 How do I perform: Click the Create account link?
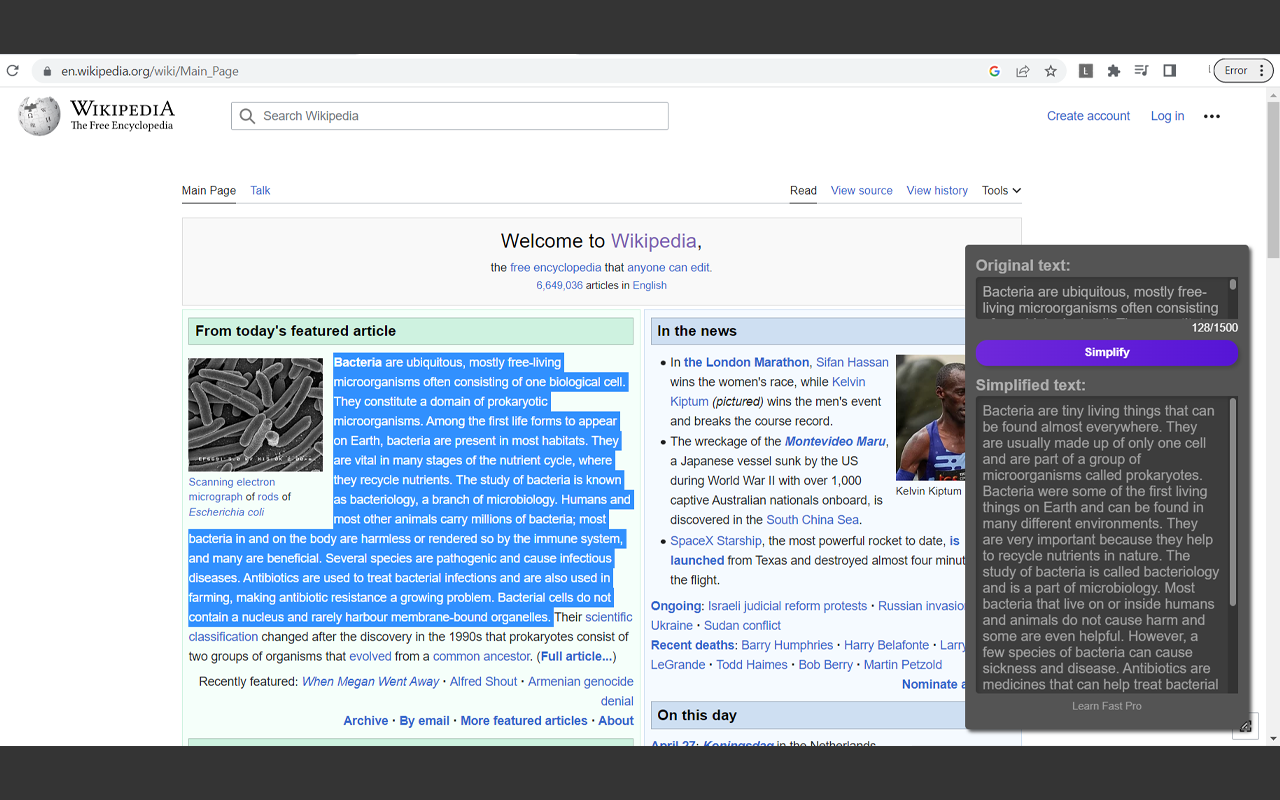pos(1088,116)
